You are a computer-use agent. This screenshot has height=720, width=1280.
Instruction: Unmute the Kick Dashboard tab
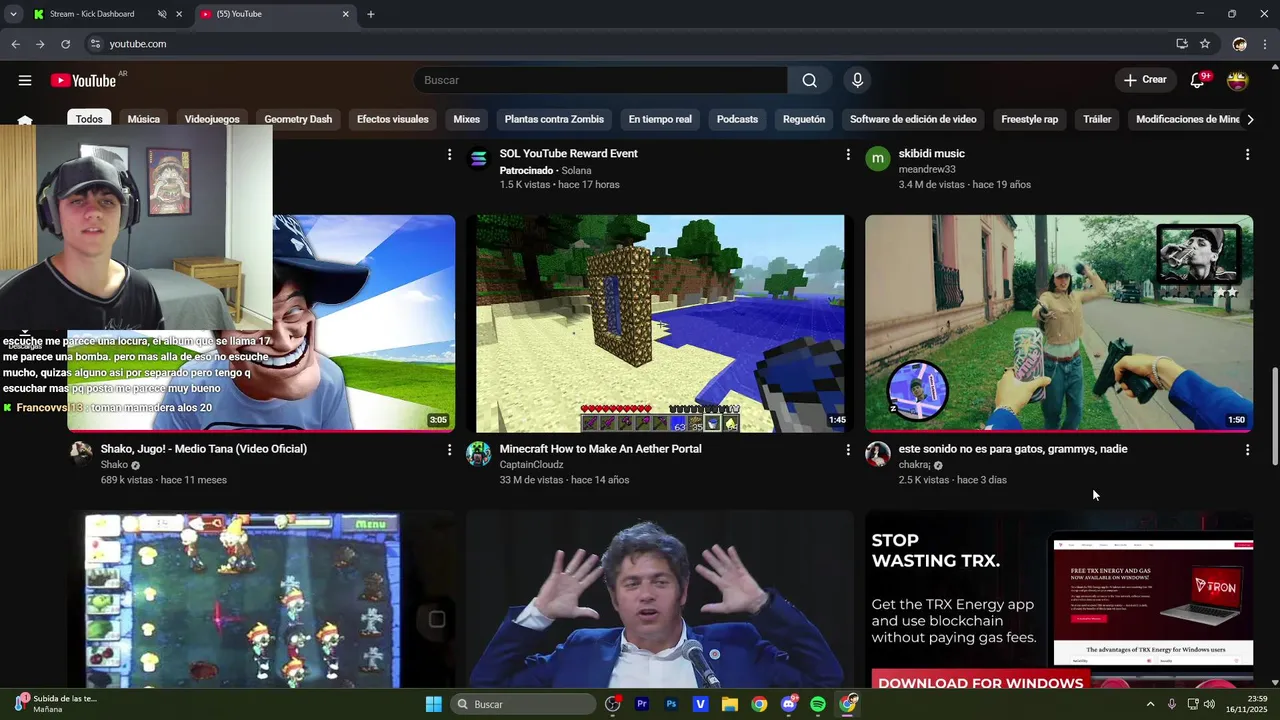pos(161,14)
